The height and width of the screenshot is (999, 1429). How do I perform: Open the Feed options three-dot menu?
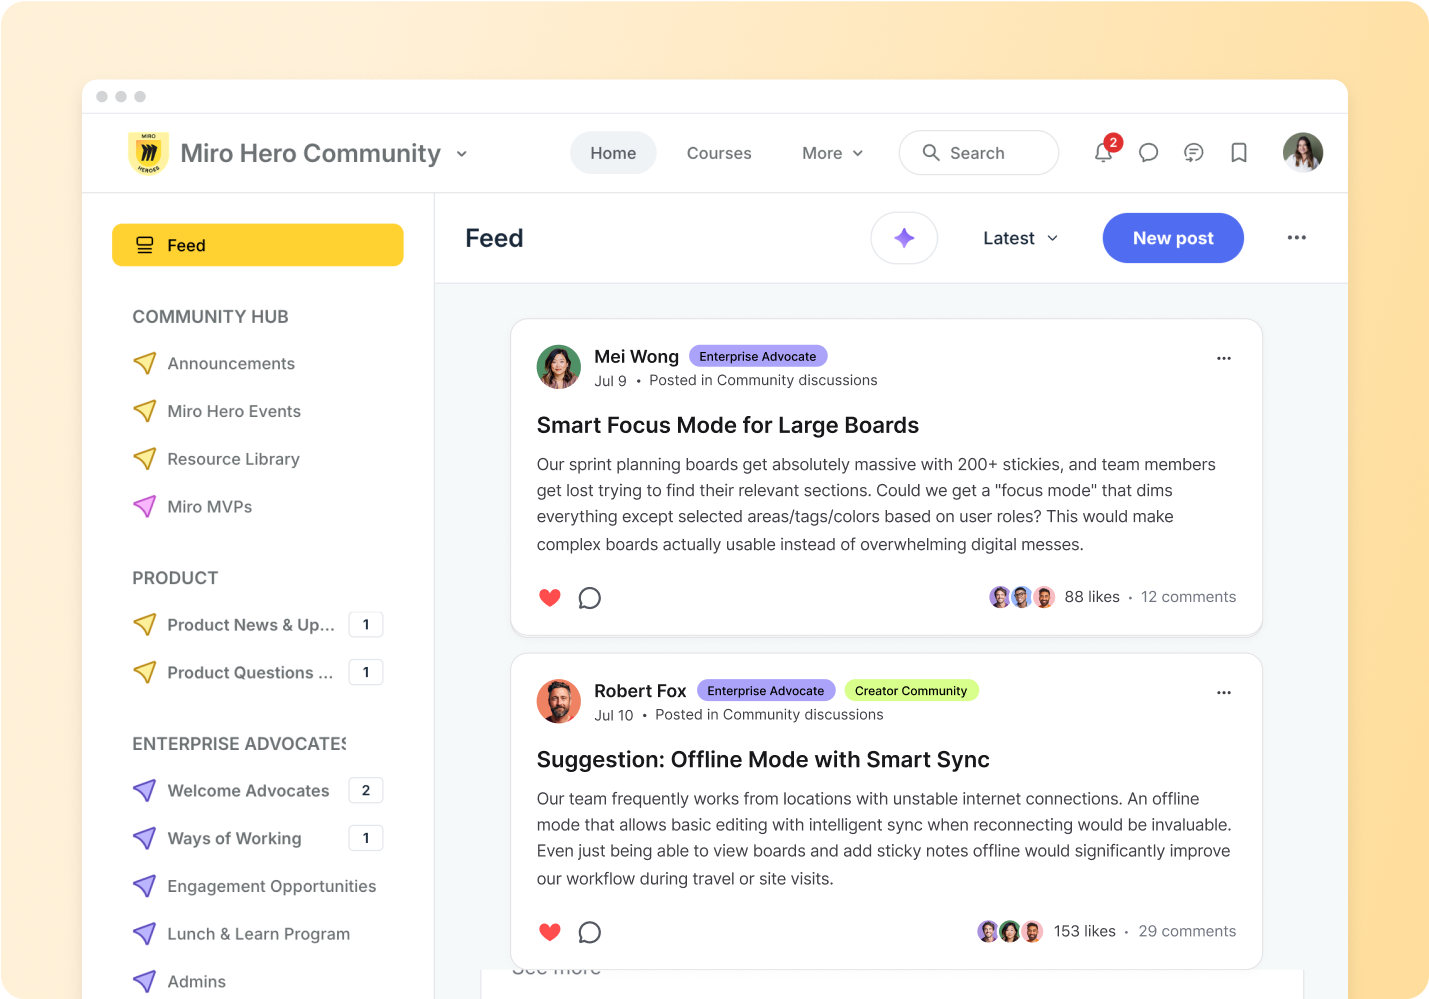(x=1296, y=238)
